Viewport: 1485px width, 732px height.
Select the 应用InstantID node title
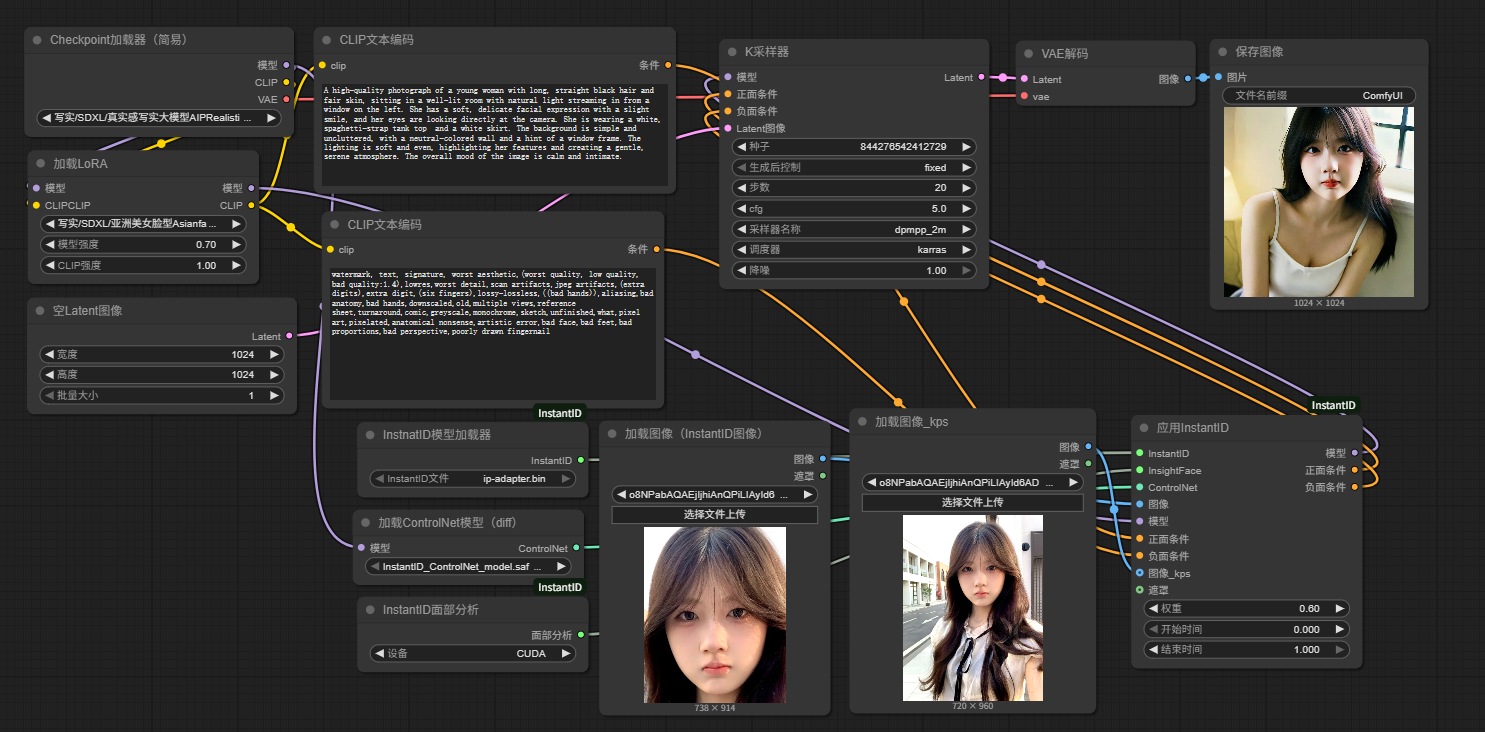(1193, 428)
